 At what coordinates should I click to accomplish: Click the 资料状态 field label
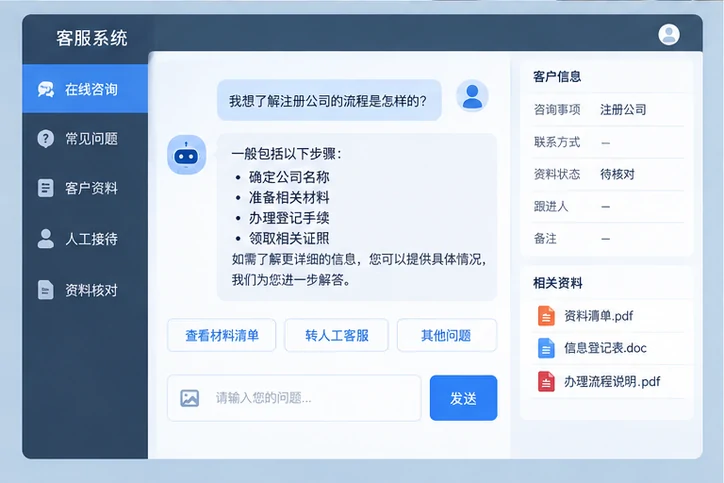(557, 174)
